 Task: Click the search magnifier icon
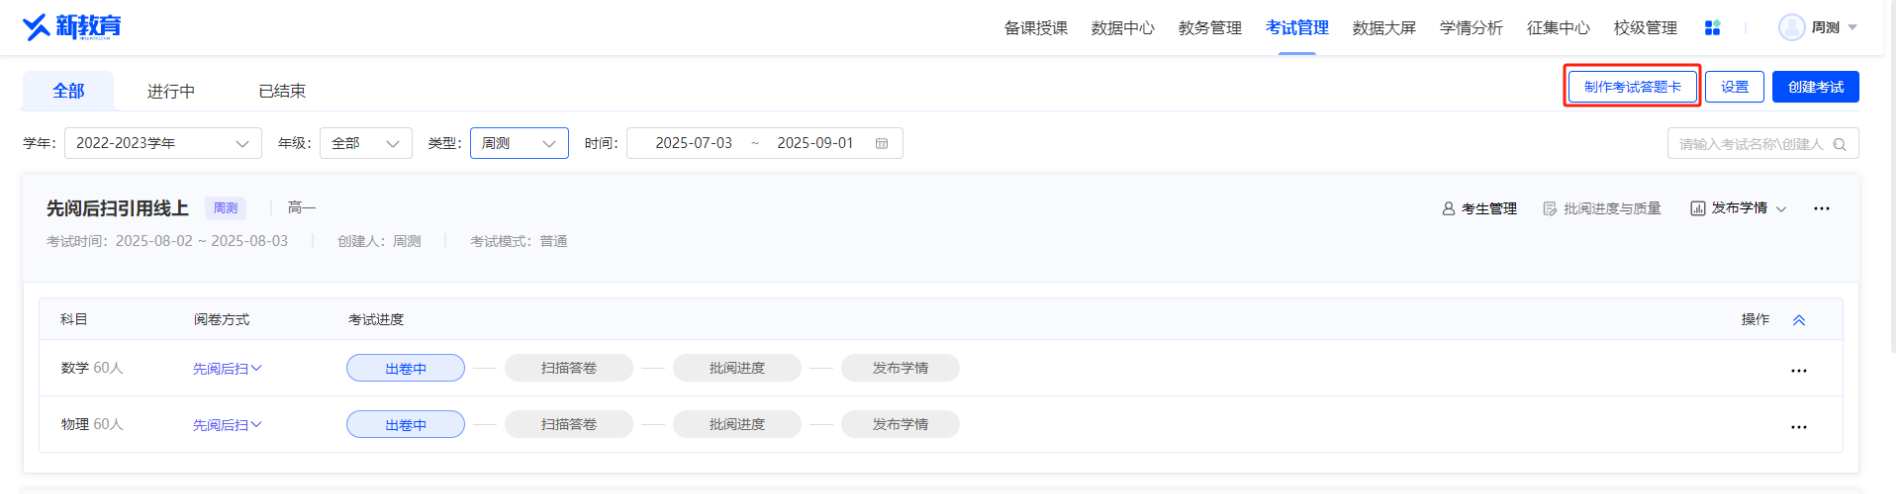1839,144
